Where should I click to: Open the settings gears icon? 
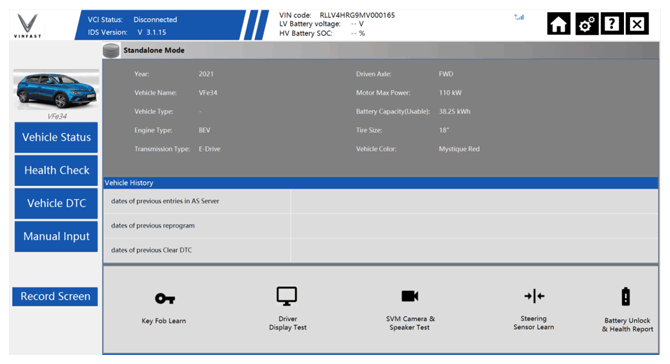coord(586,23)
